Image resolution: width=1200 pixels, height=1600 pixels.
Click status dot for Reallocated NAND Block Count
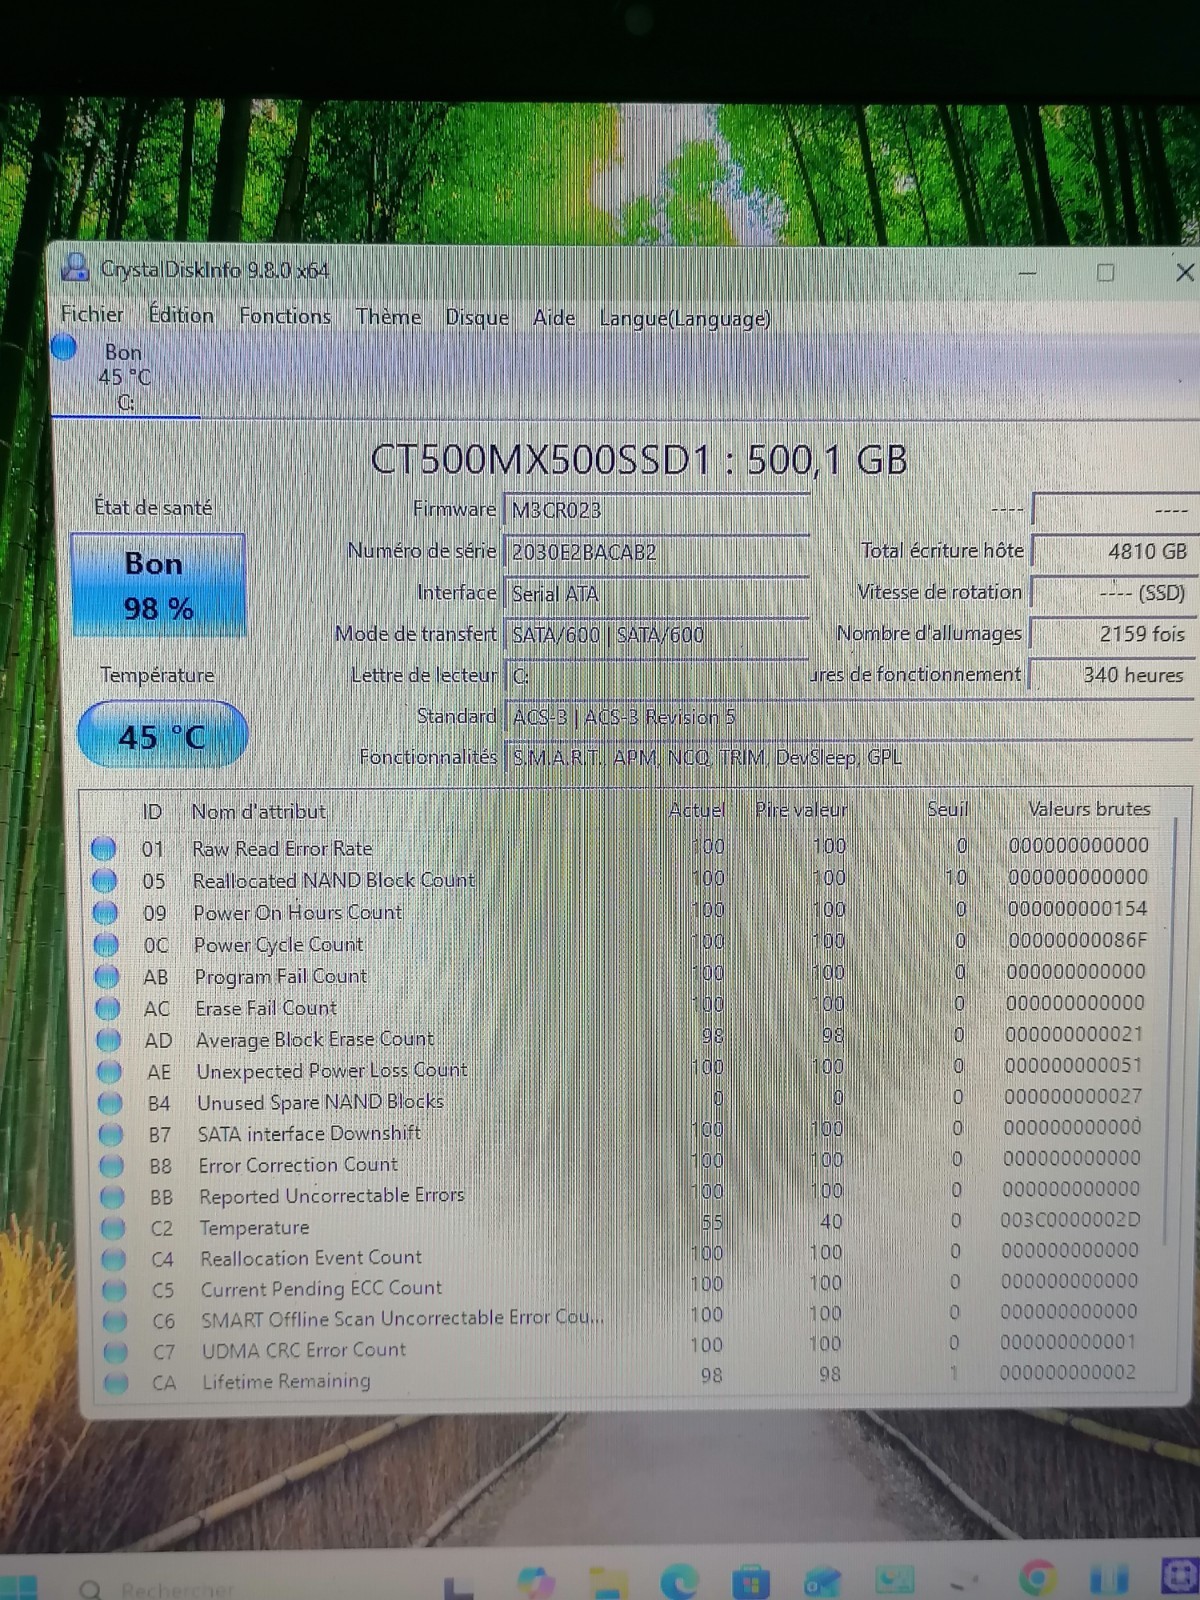coord(105,881)
